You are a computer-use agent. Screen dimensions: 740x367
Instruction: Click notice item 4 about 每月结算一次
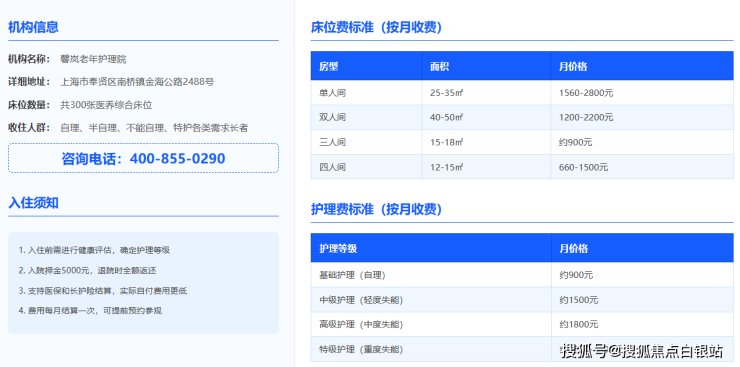tap(90, 311)
